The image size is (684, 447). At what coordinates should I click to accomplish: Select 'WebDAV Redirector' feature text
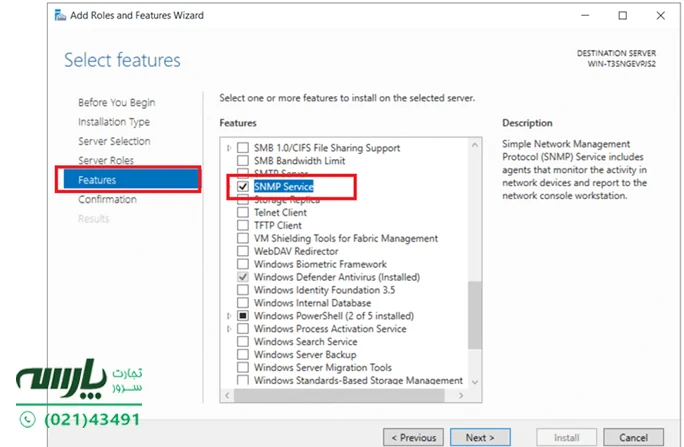[296, 251]
